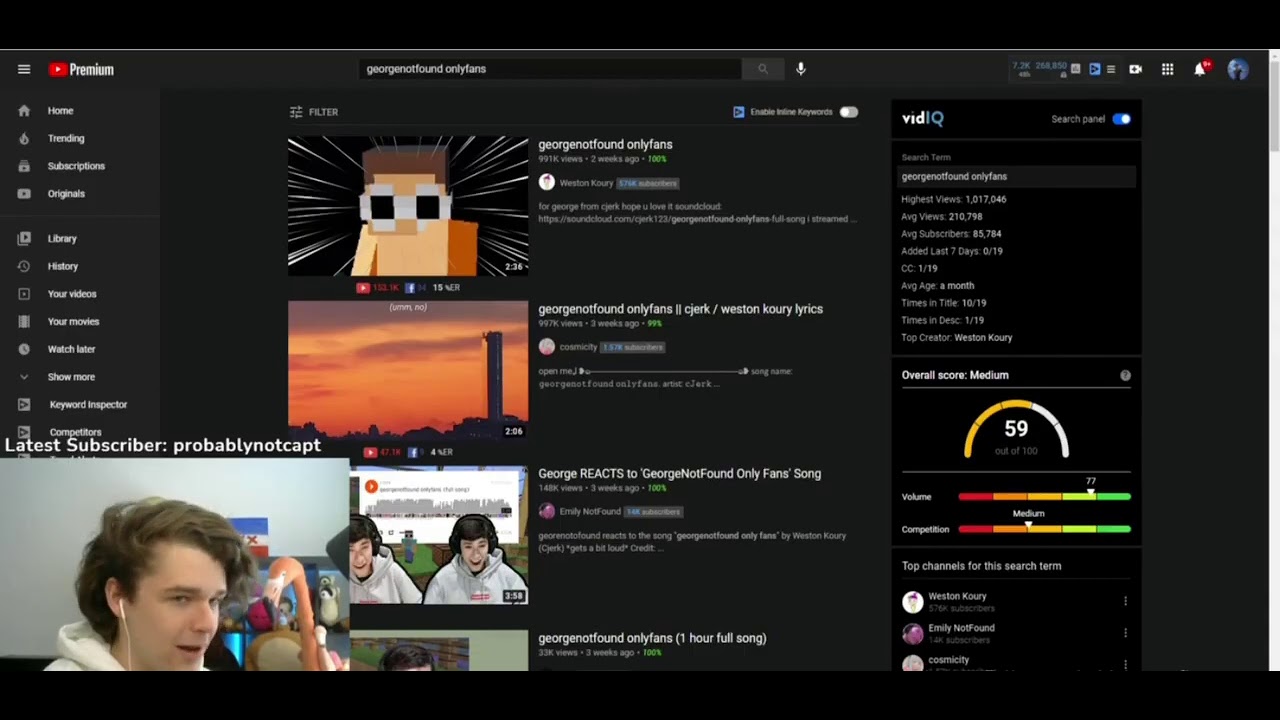Go to the YouTube Premium logo home

[x=81, y=69]
